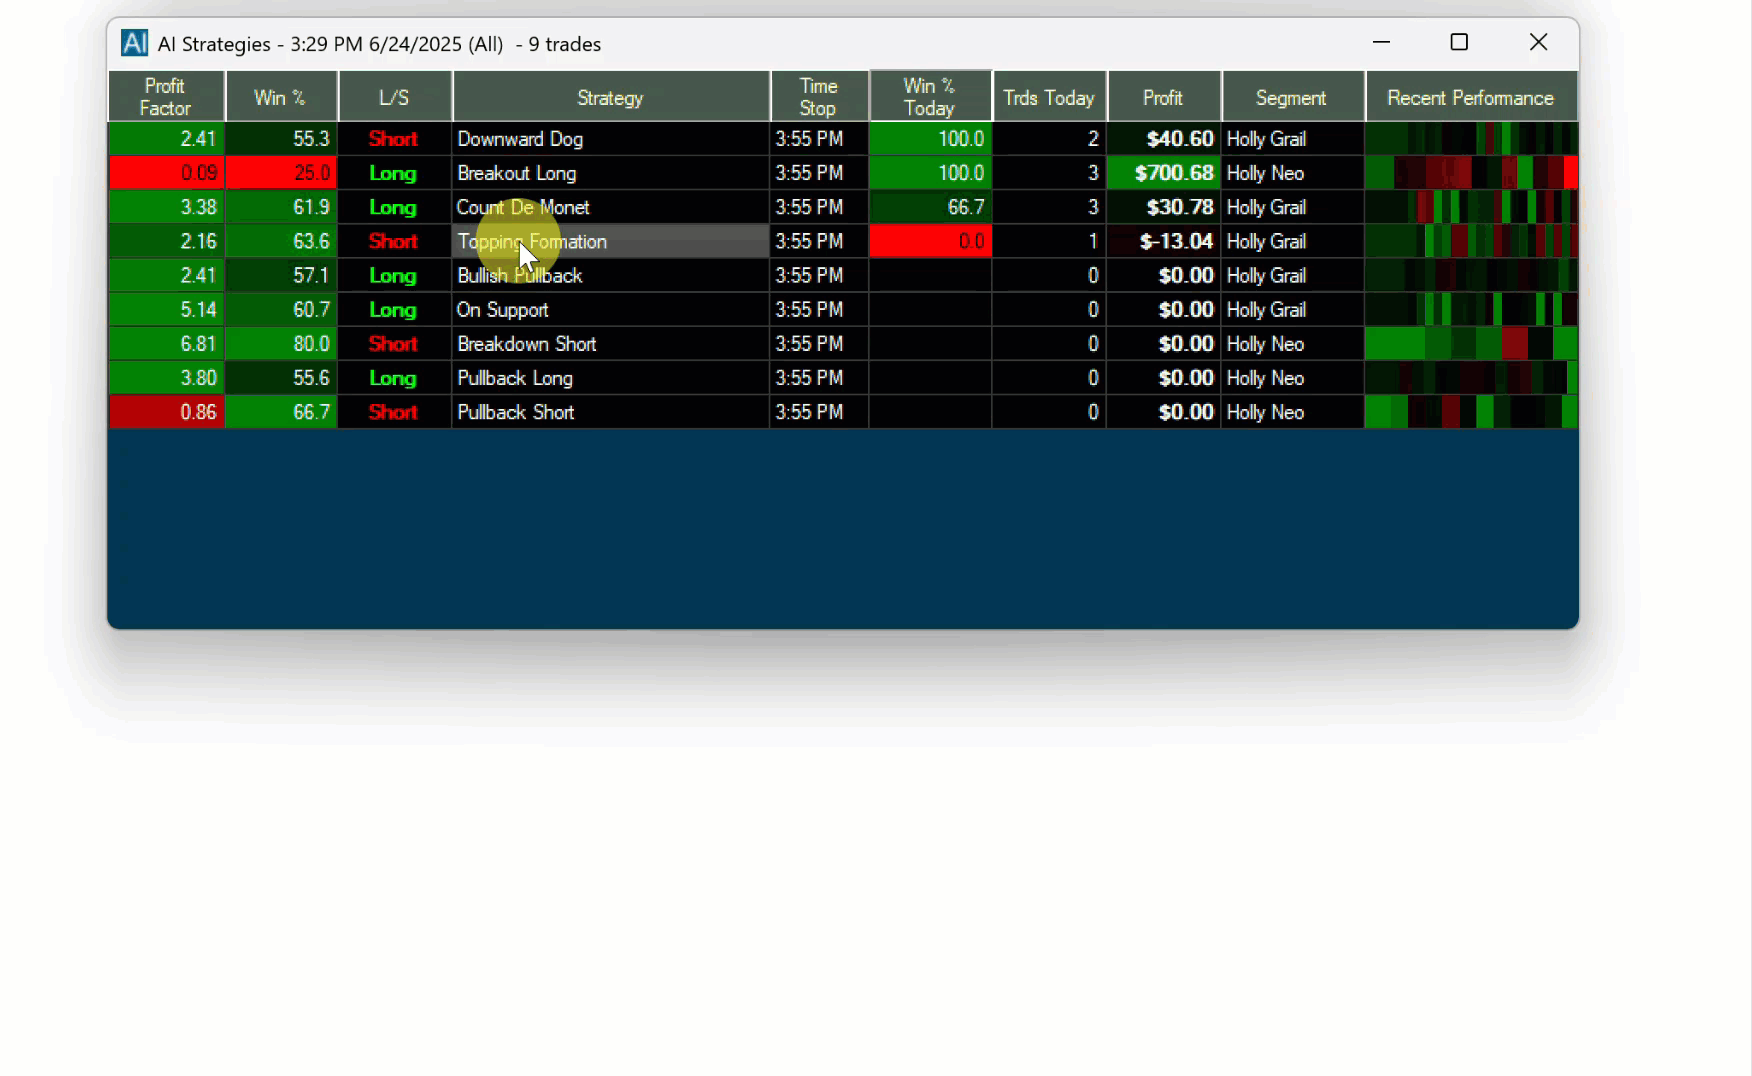Select the Breakdown Short strategy
Image resolution: width=1752 pixels, height=1076 pixels.
pyautogui.click(x=610, y=344)
